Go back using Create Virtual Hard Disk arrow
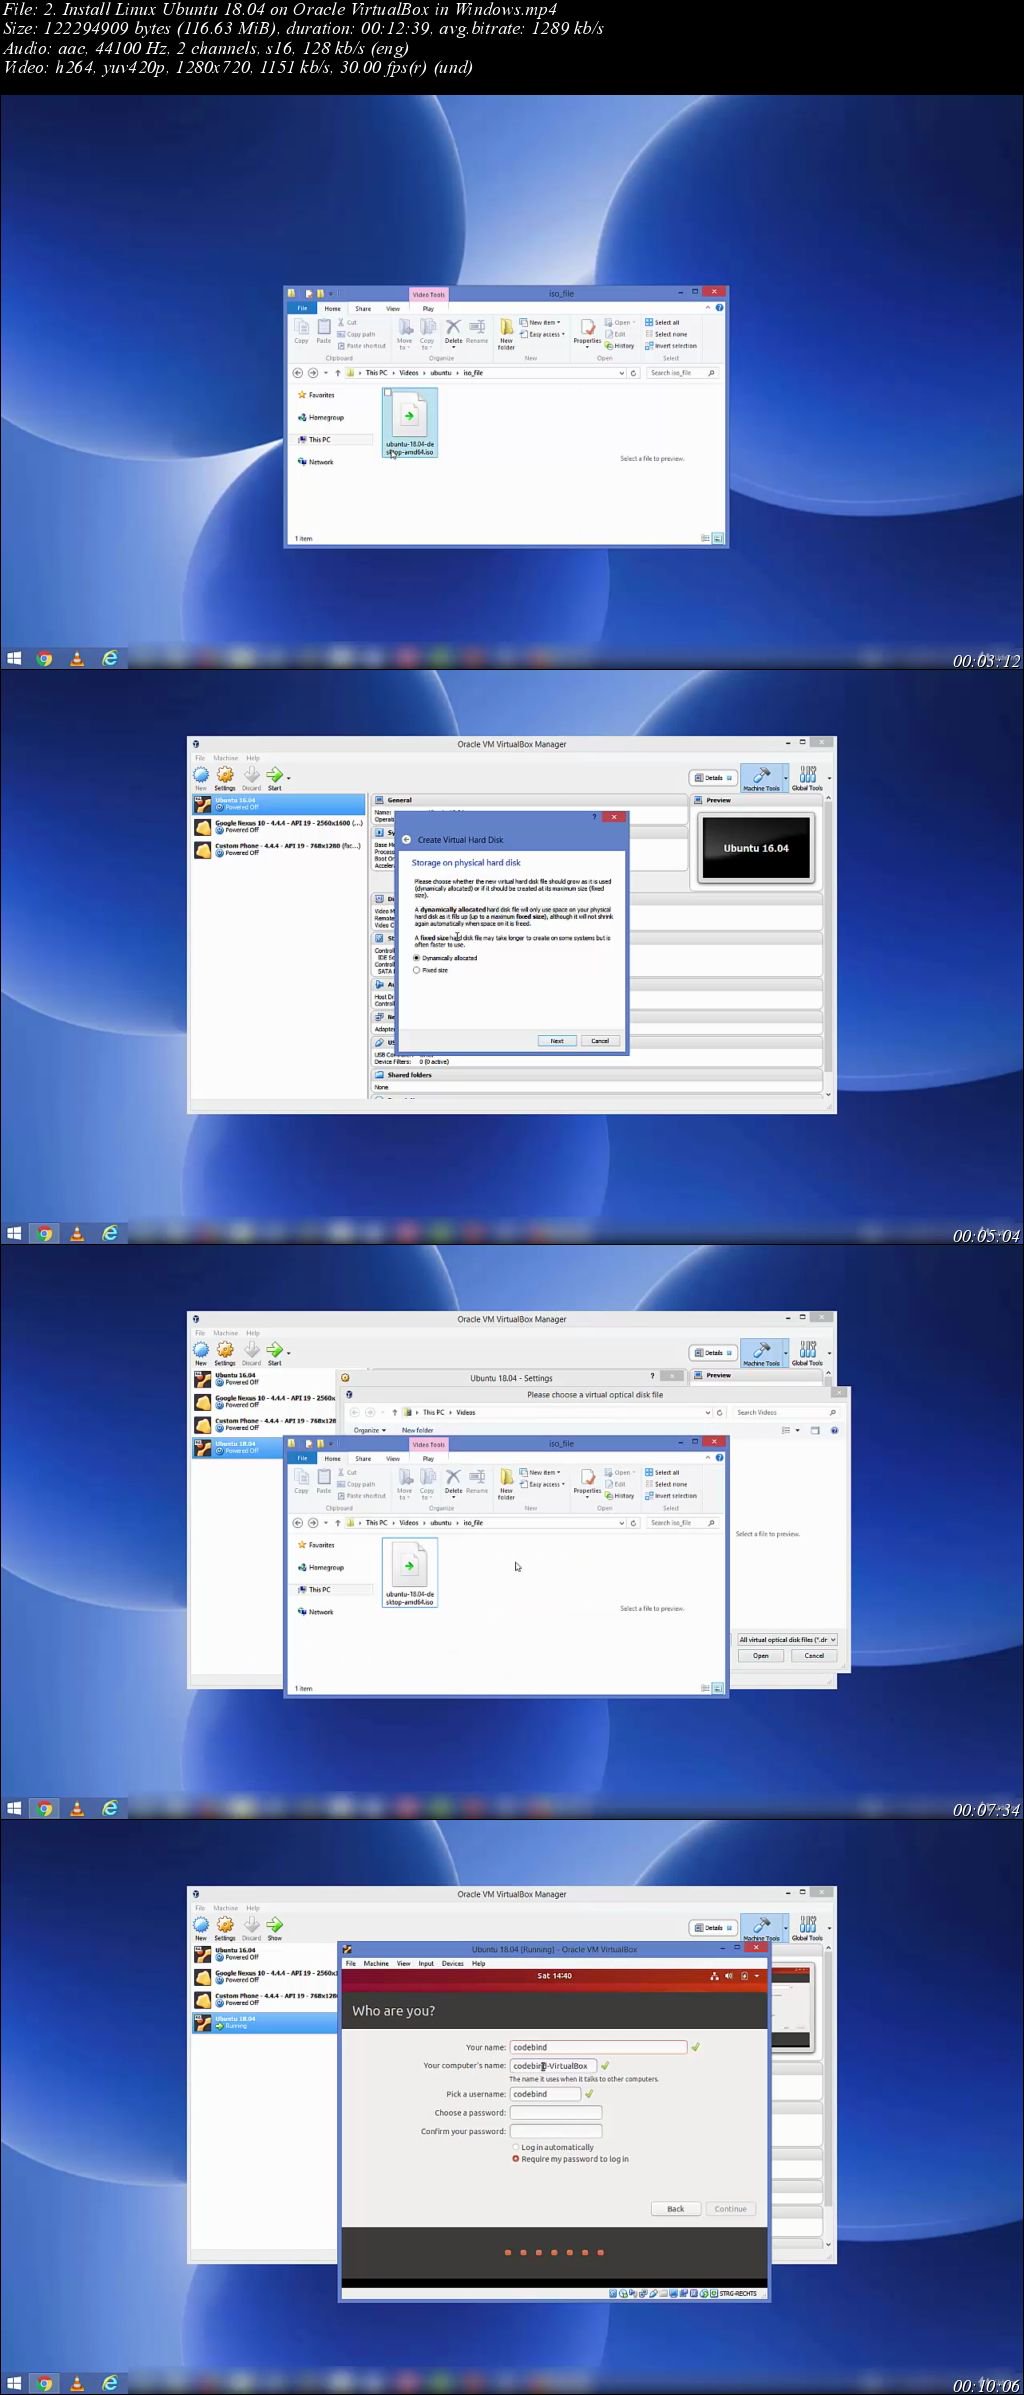Viewport: 1024px width, 2395px height. [x=407, y=840]
